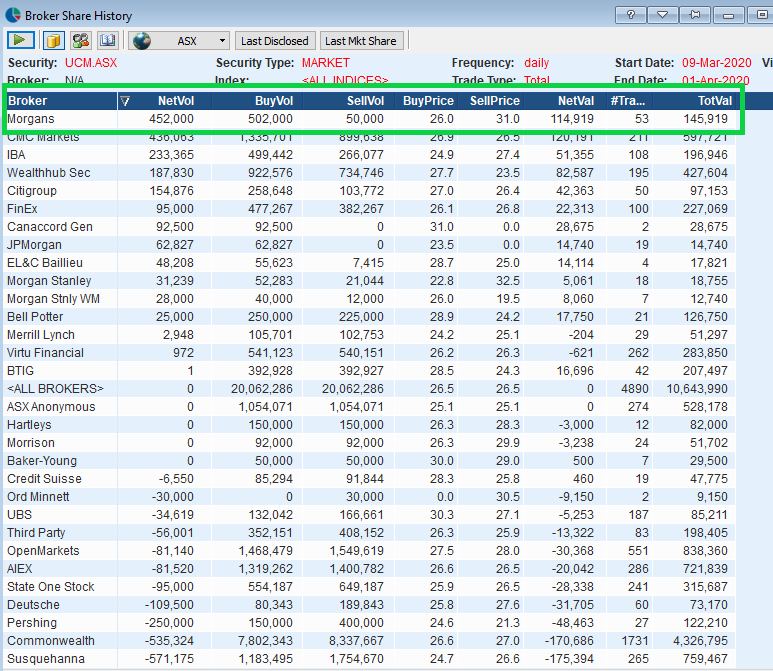
Task: Select the Morgan Stanley row
Action: [370, 281]
